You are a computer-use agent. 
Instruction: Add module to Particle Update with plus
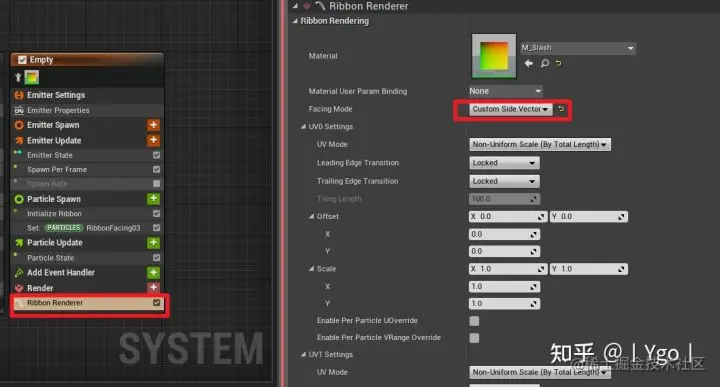tap(153, 242)
